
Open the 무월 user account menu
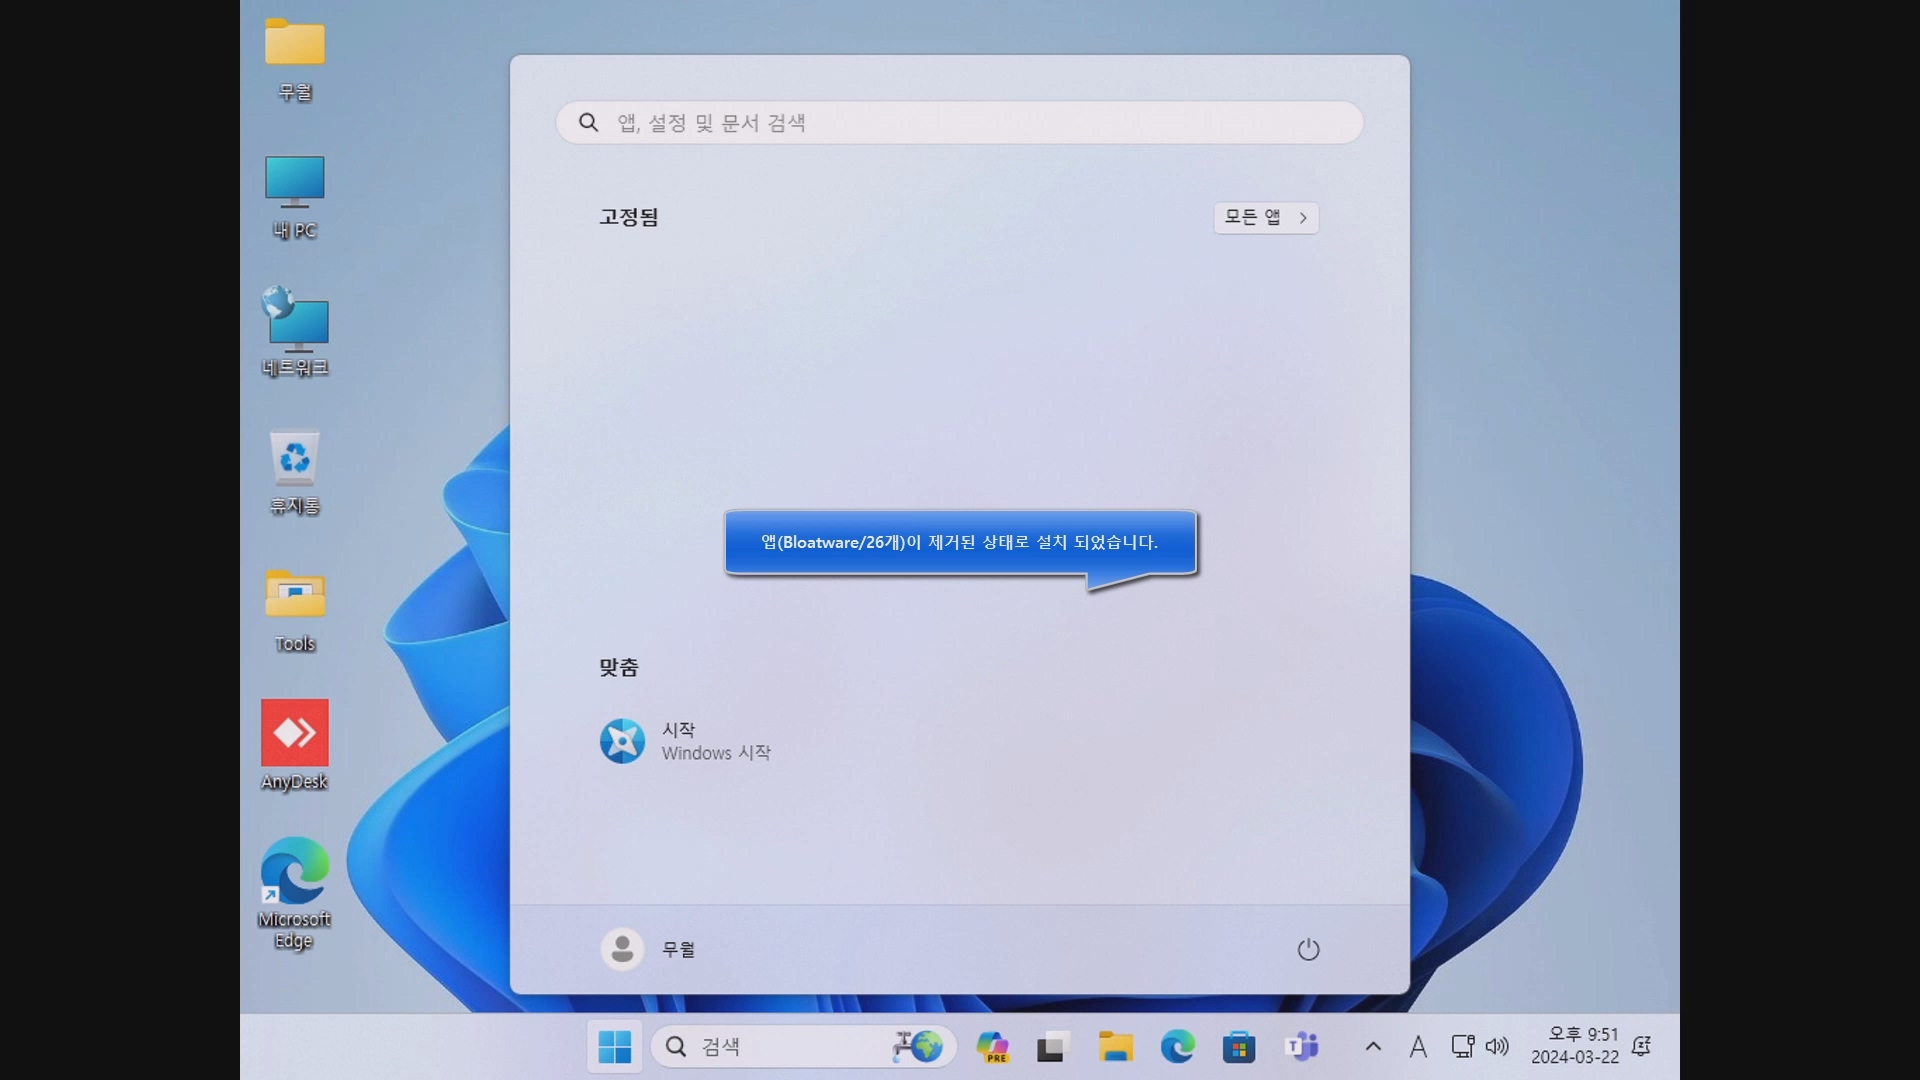click(x=648, y=949)
